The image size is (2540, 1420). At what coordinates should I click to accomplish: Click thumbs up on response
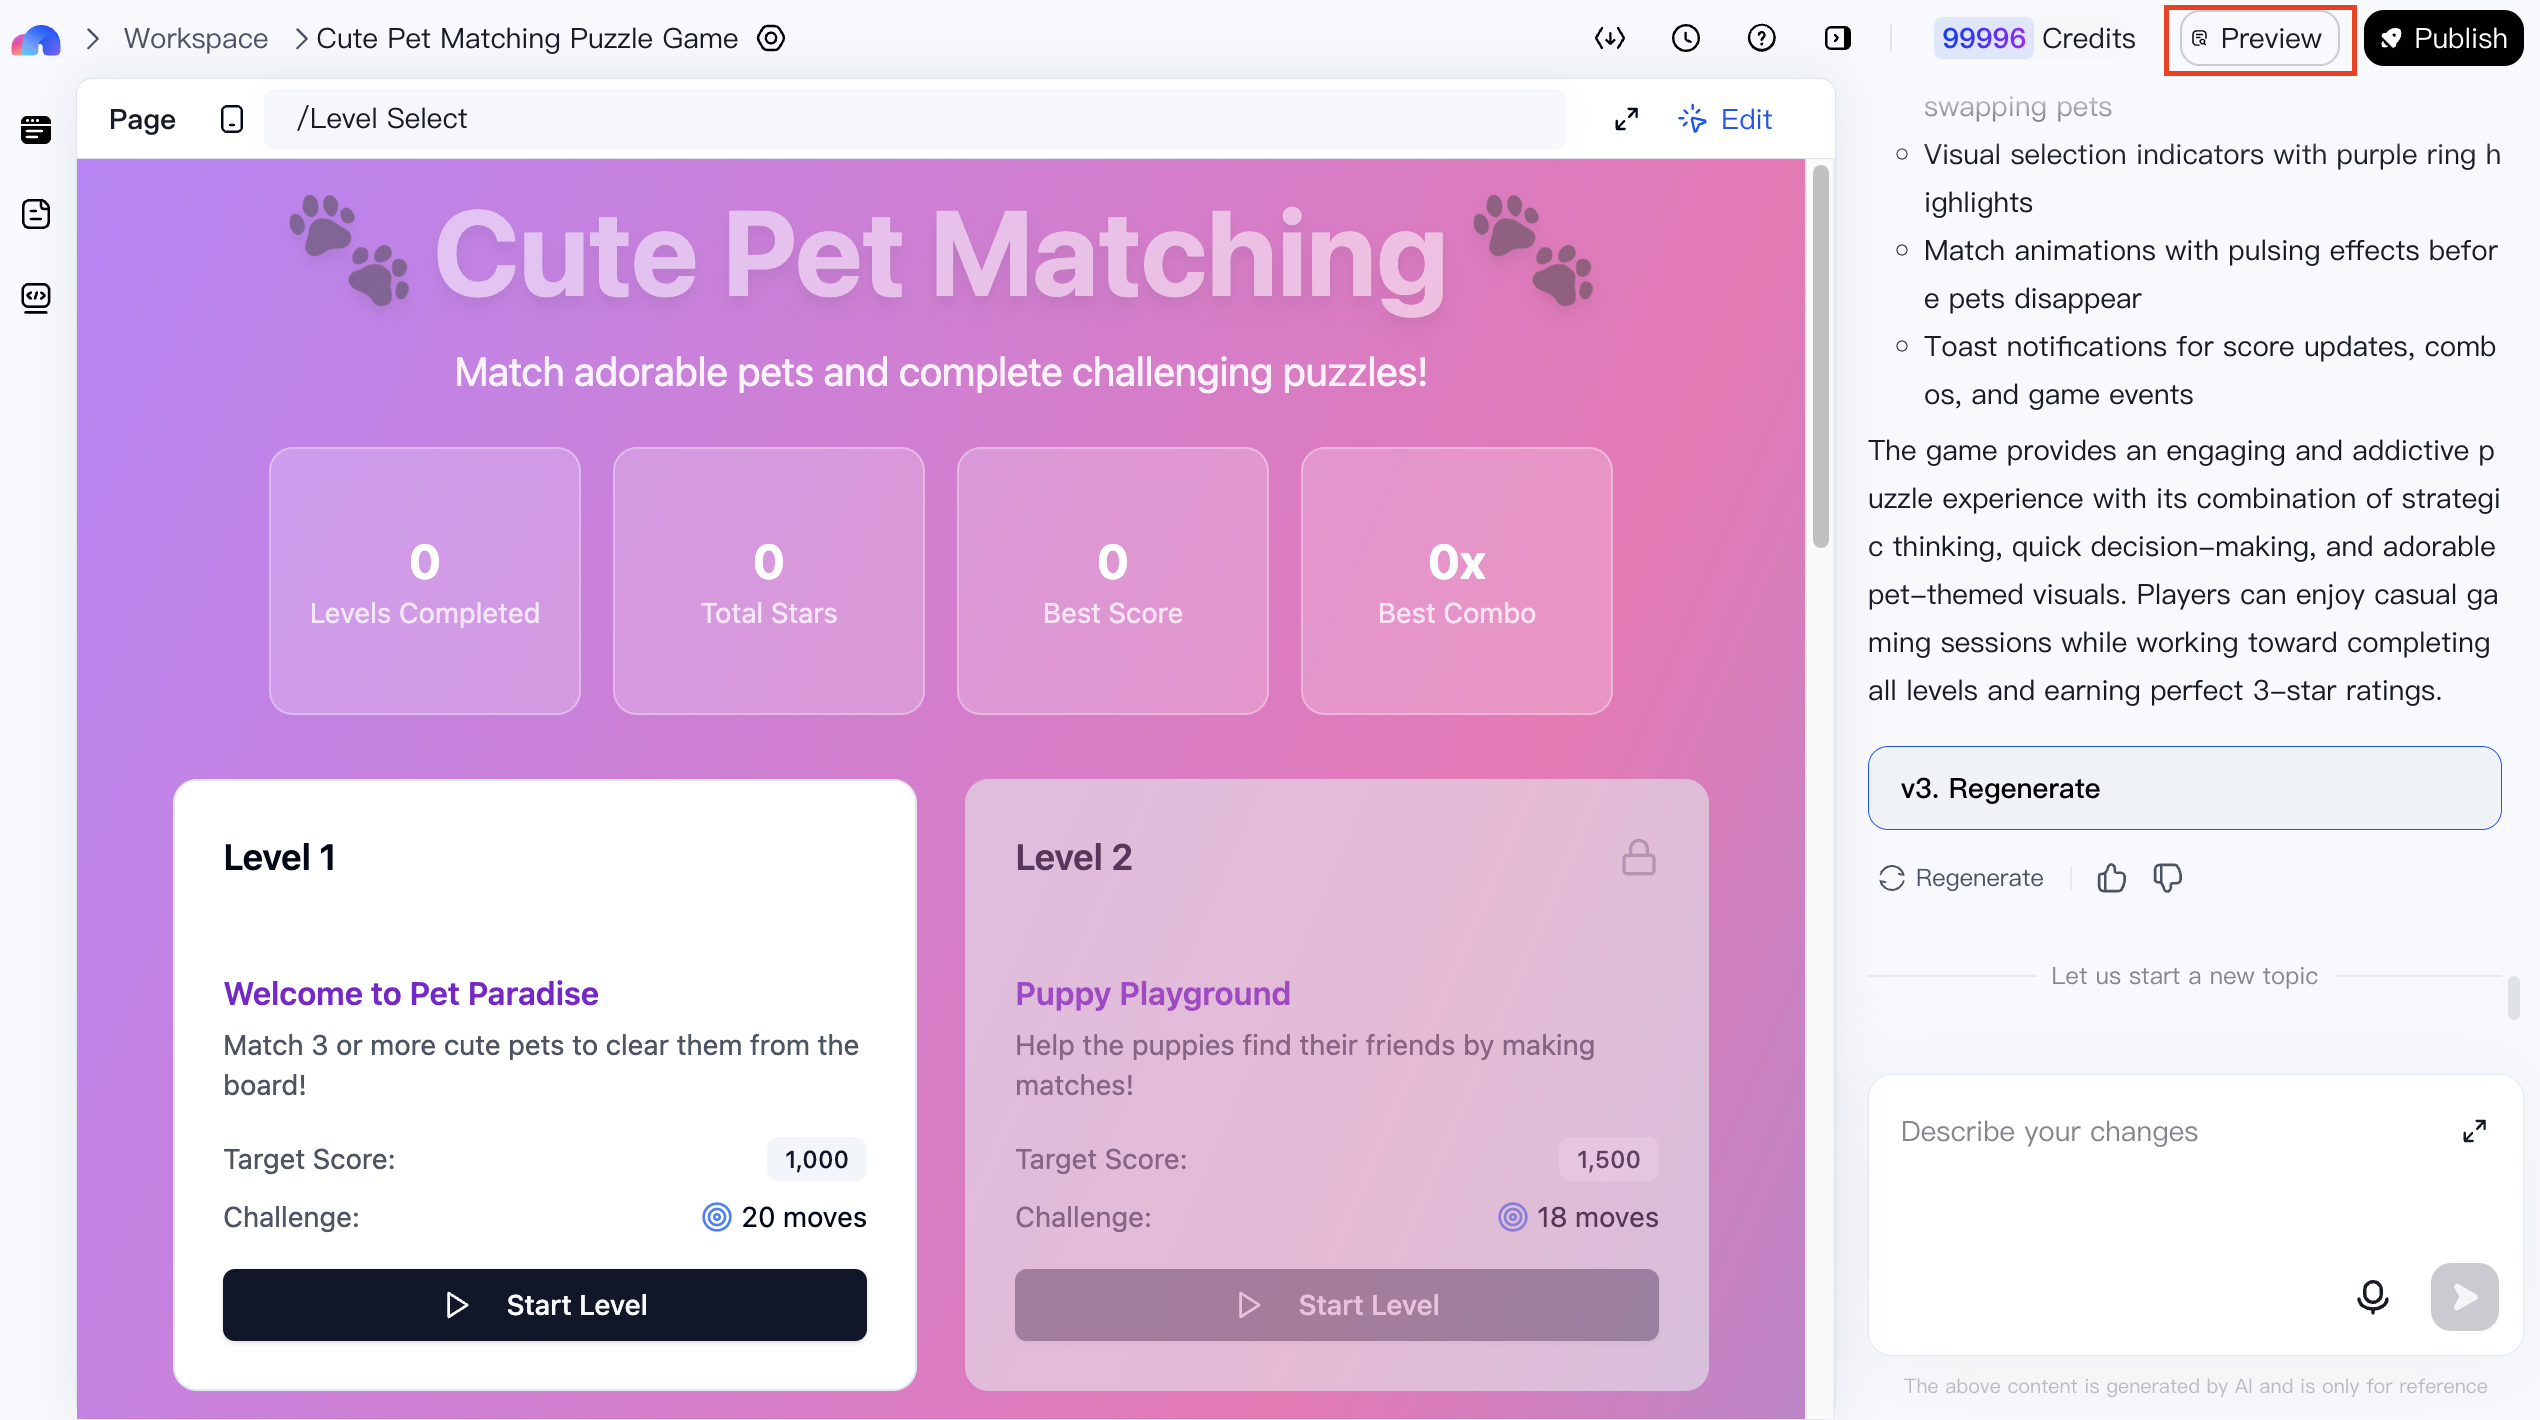click(x=2111, y=878)
